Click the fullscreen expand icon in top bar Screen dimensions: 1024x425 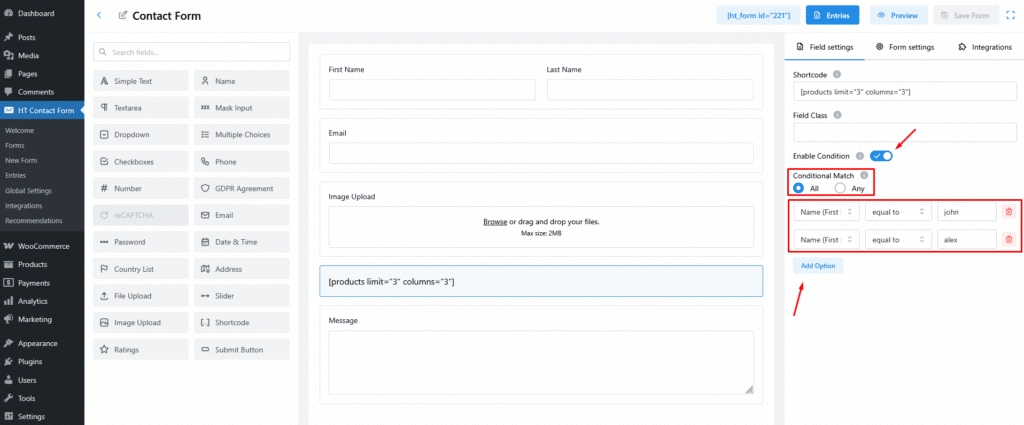click(x=1011, y=15)
